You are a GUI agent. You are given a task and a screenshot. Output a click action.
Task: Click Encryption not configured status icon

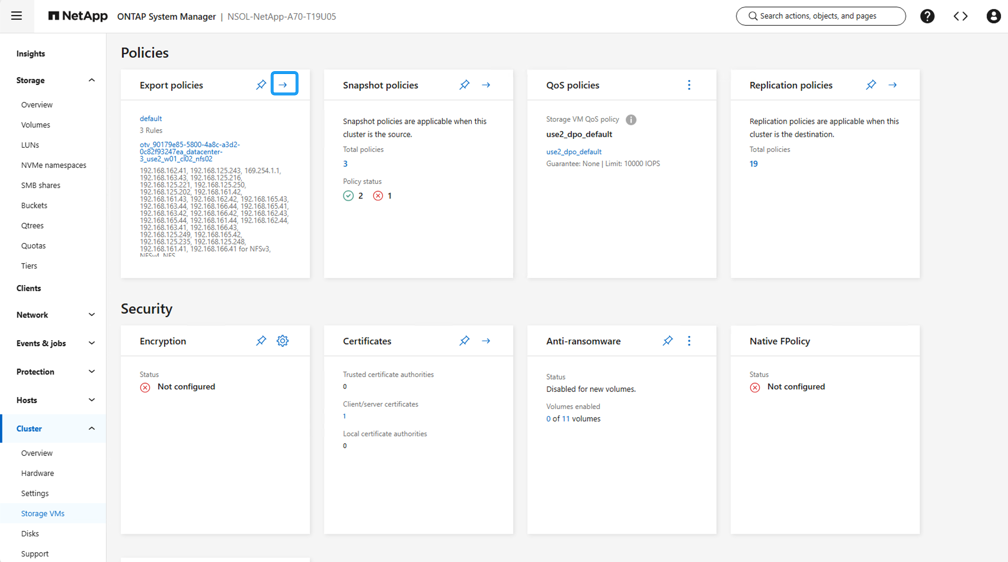pos(145,387)
